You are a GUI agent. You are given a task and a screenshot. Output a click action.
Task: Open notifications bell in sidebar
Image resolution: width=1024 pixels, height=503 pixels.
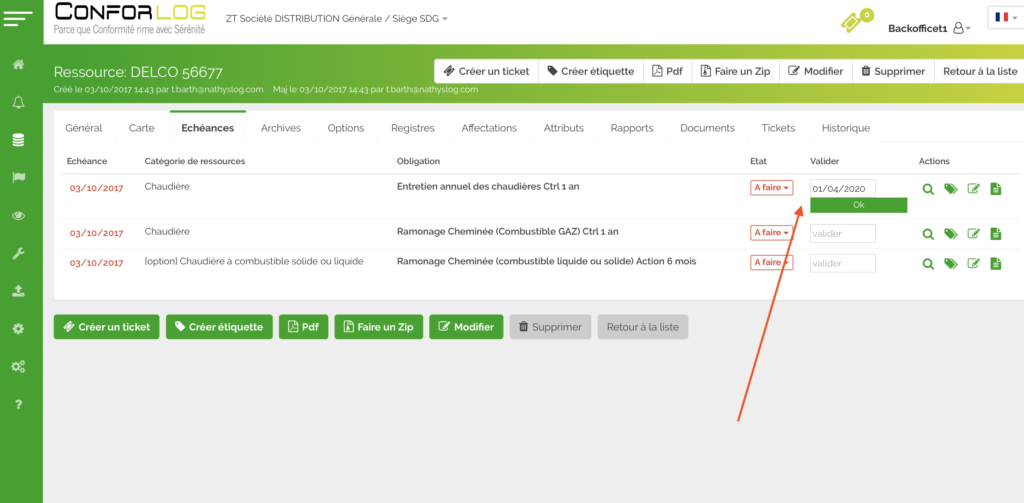(x=18, y=102)
